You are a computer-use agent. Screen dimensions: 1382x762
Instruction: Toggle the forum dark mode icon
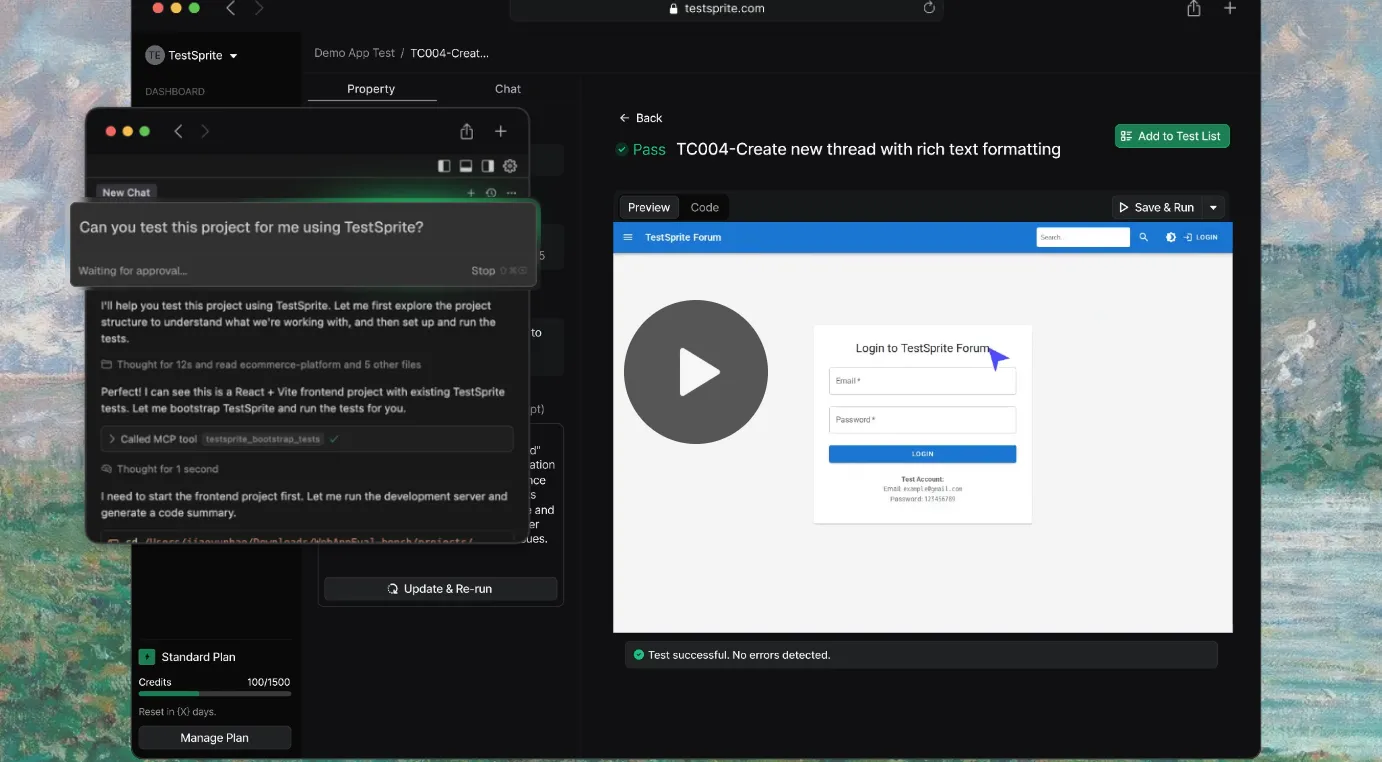(x=1171, y=237)
